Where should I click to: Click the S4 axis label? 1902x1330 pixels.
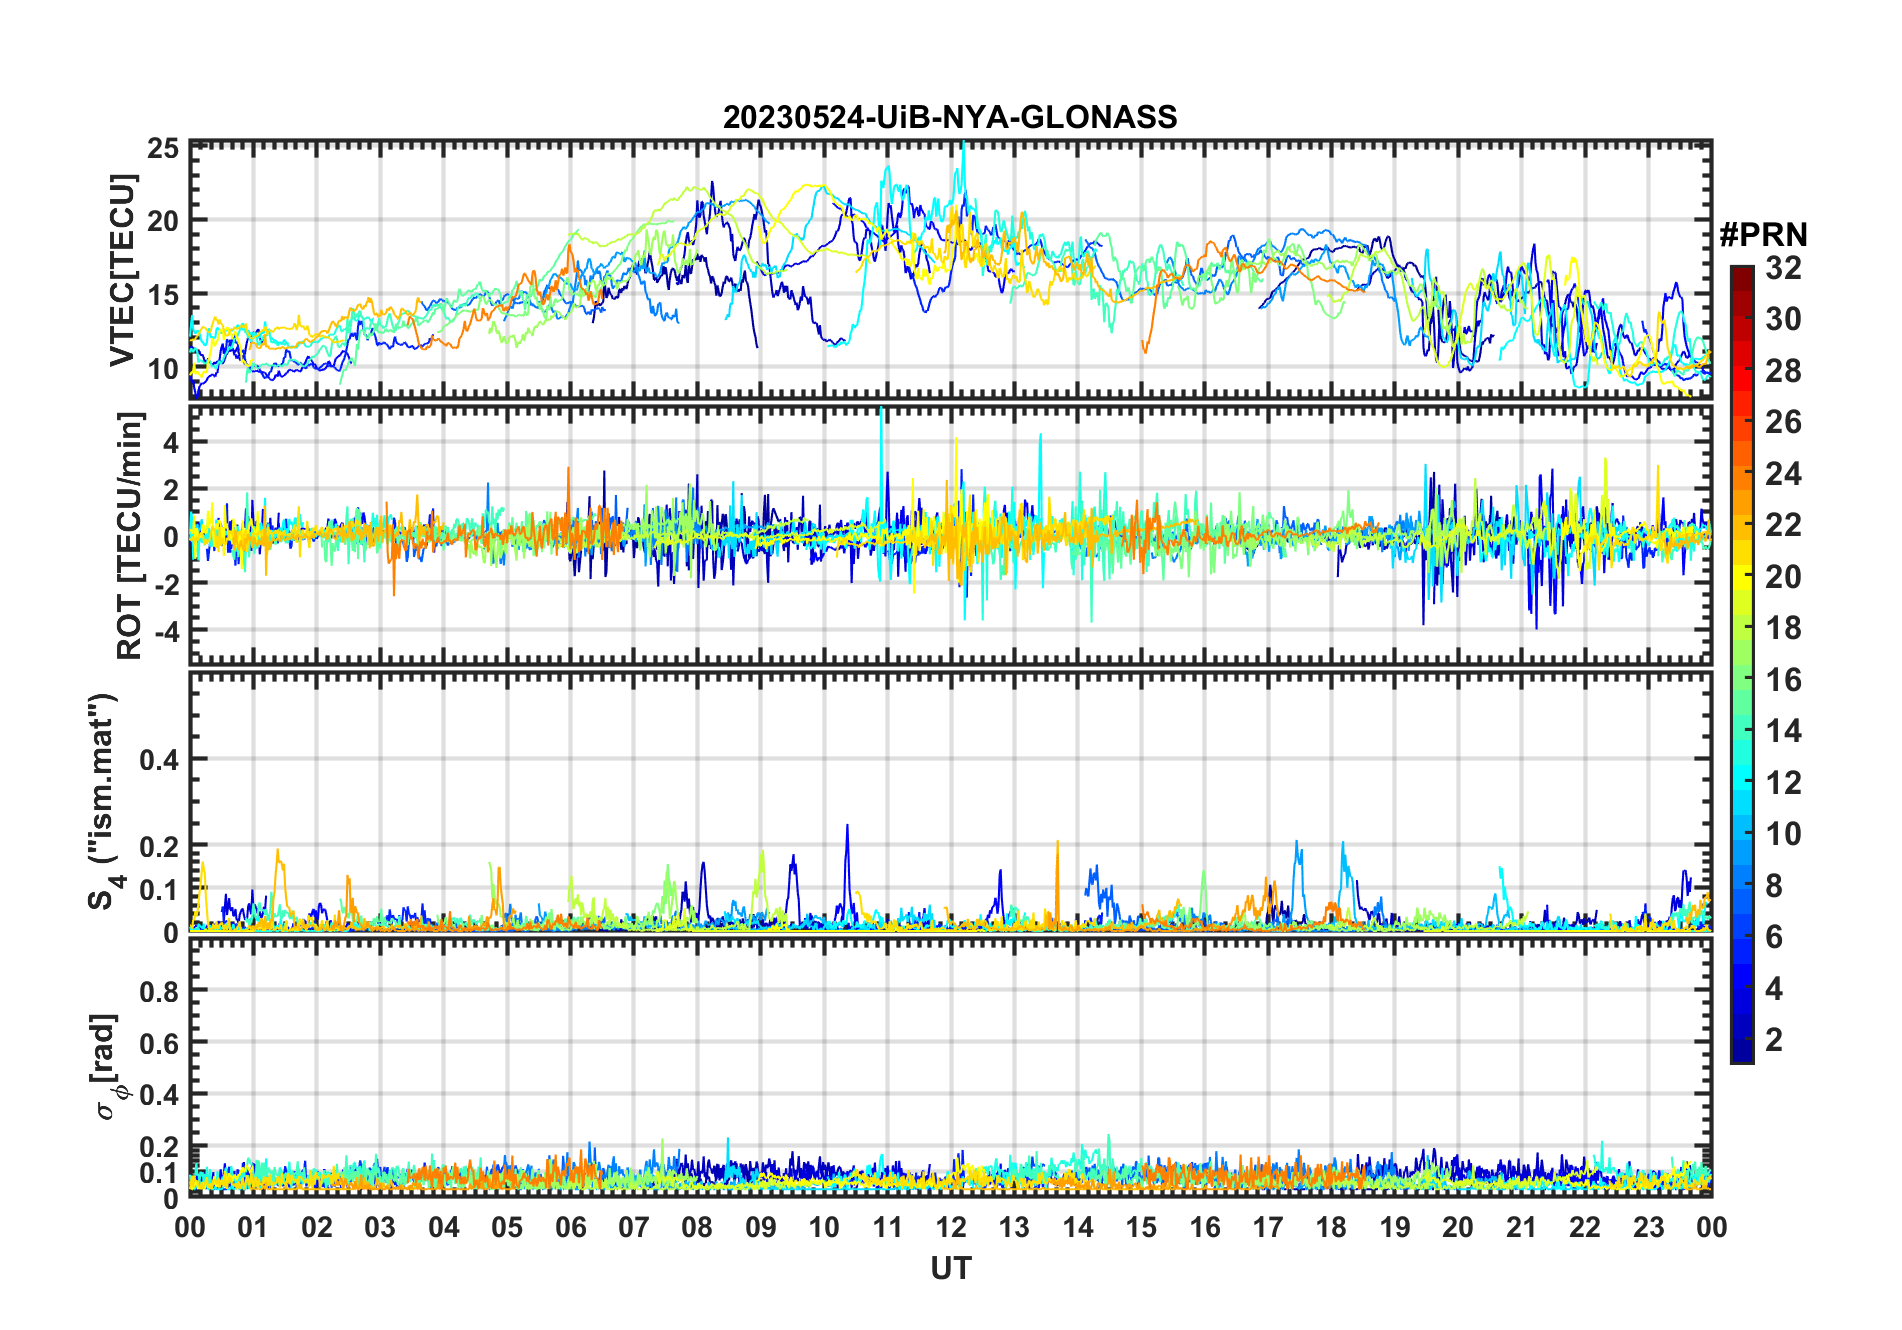[103, 802]
